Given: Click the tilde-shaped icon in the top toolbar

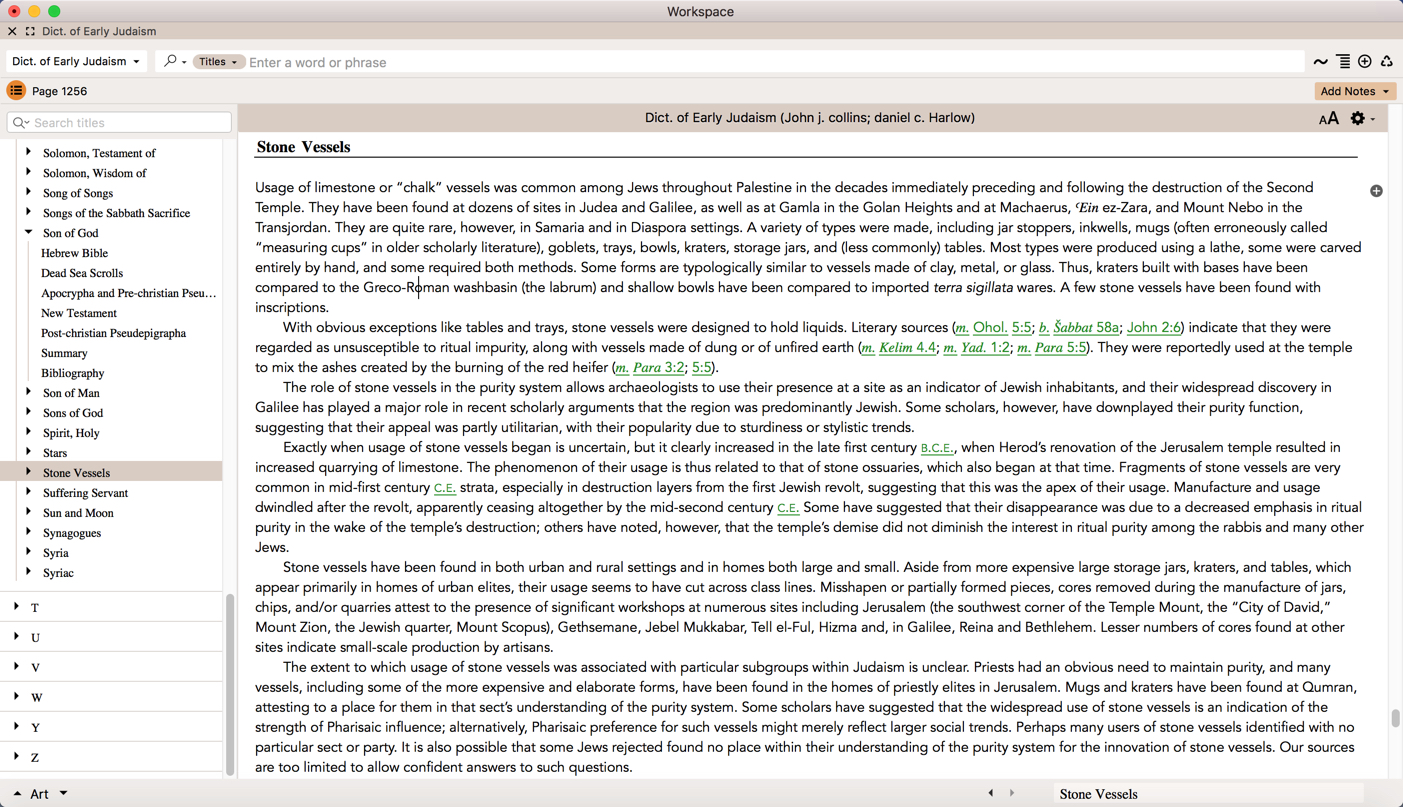Looking at the screenshot, I should (1321, 62).
